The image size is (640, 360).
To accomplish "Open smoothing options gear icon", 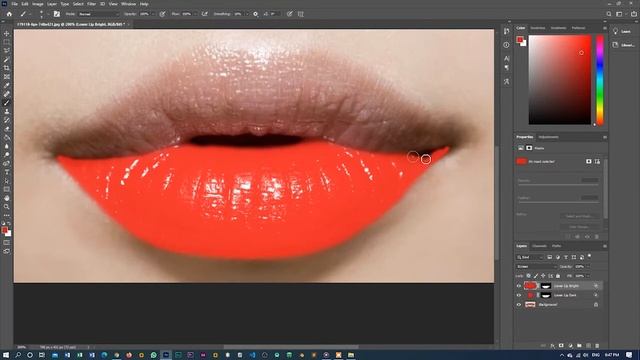I will pyautogui.click(x=256, y=14).
